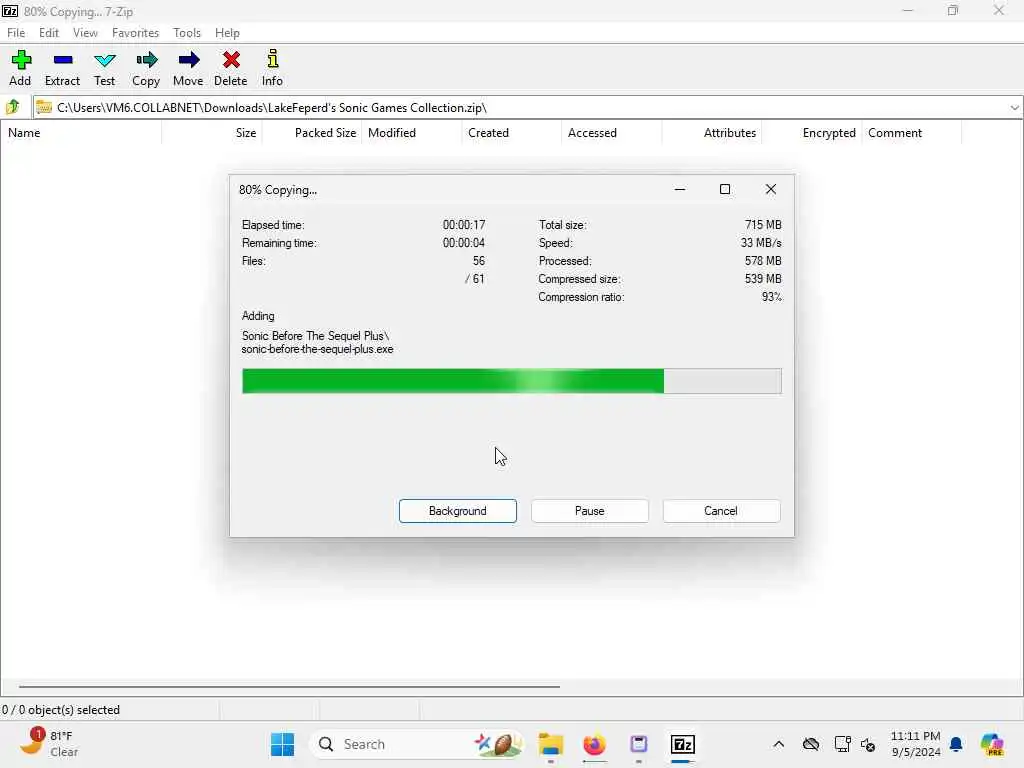Open the Edit menu
Image resolution: width=1024 pixels, height=768 pixels.
coord(49,33)
